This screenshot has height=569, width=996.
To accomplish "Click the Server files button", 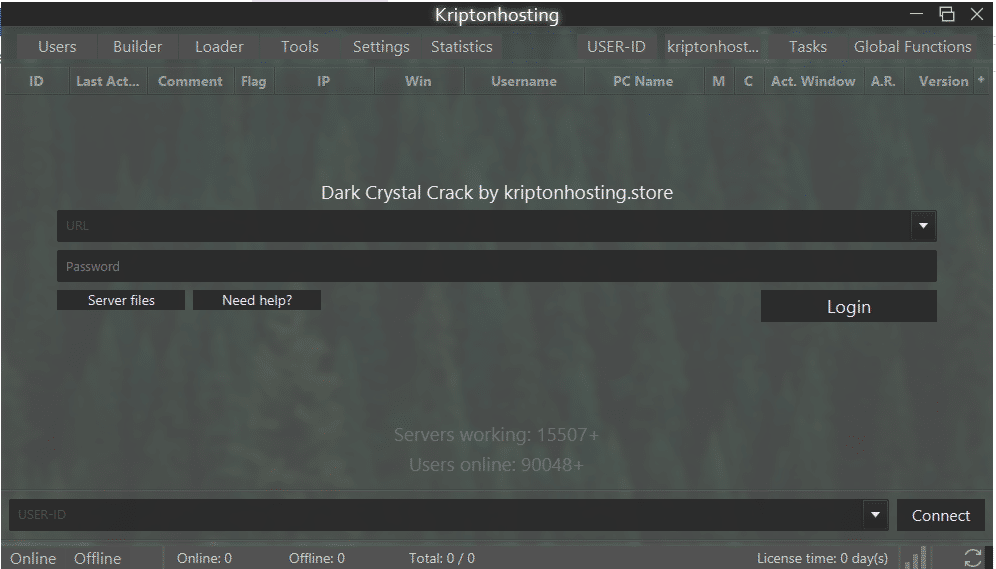I will [x=121, y=300].
